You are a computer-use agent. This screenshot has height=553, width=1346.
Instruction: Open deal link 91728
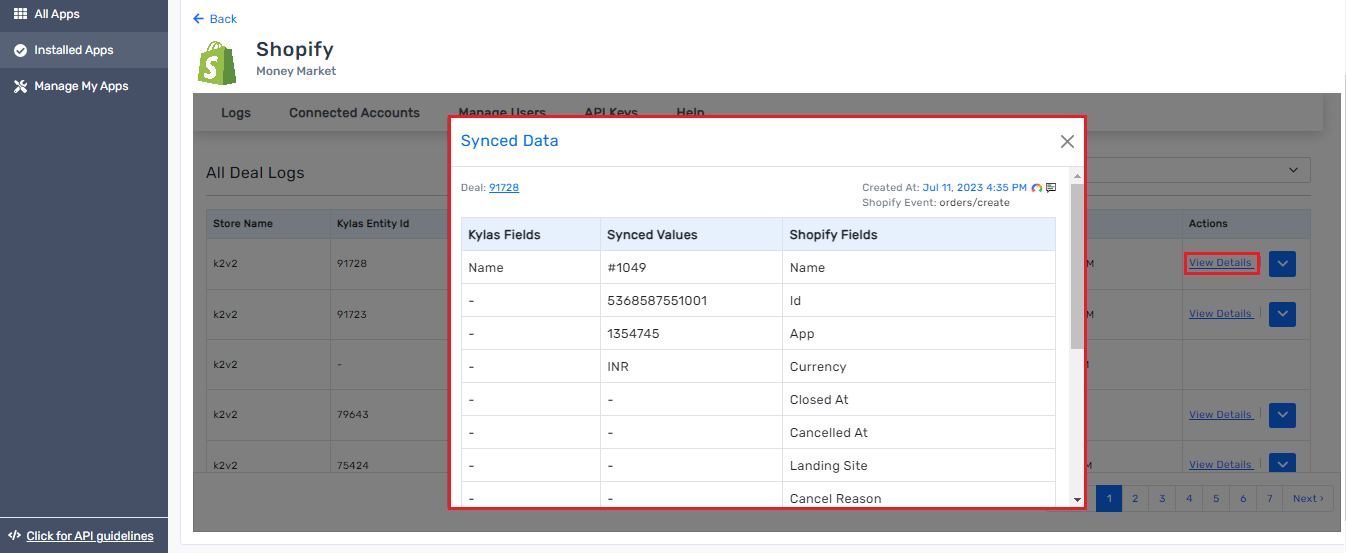[504, 188]
